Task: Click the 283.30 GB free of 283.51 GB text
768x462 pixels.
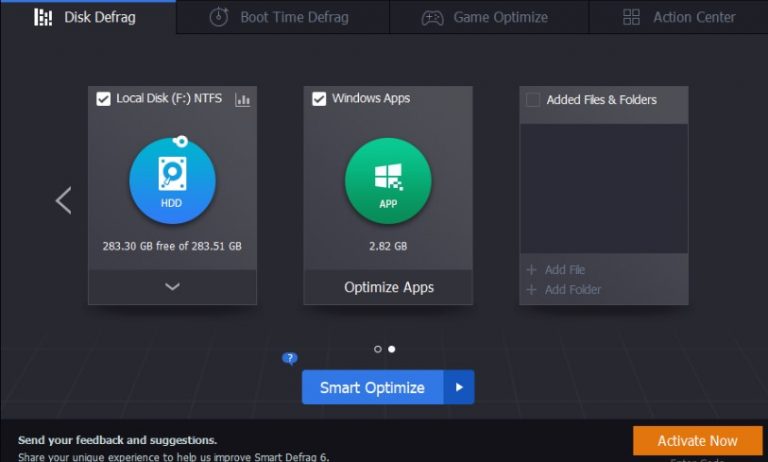Action: 172,246
